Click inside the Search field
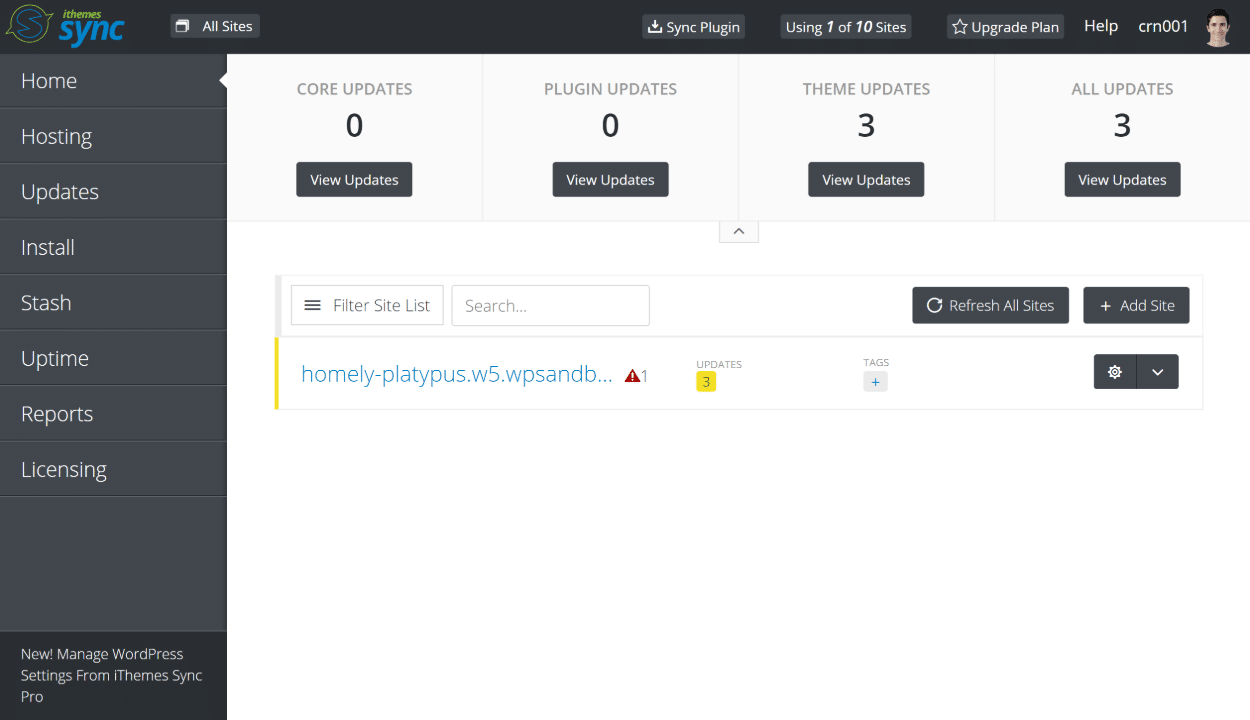Image resolution: width=1250 pixels, height=720 pixels. pos(550,305)
